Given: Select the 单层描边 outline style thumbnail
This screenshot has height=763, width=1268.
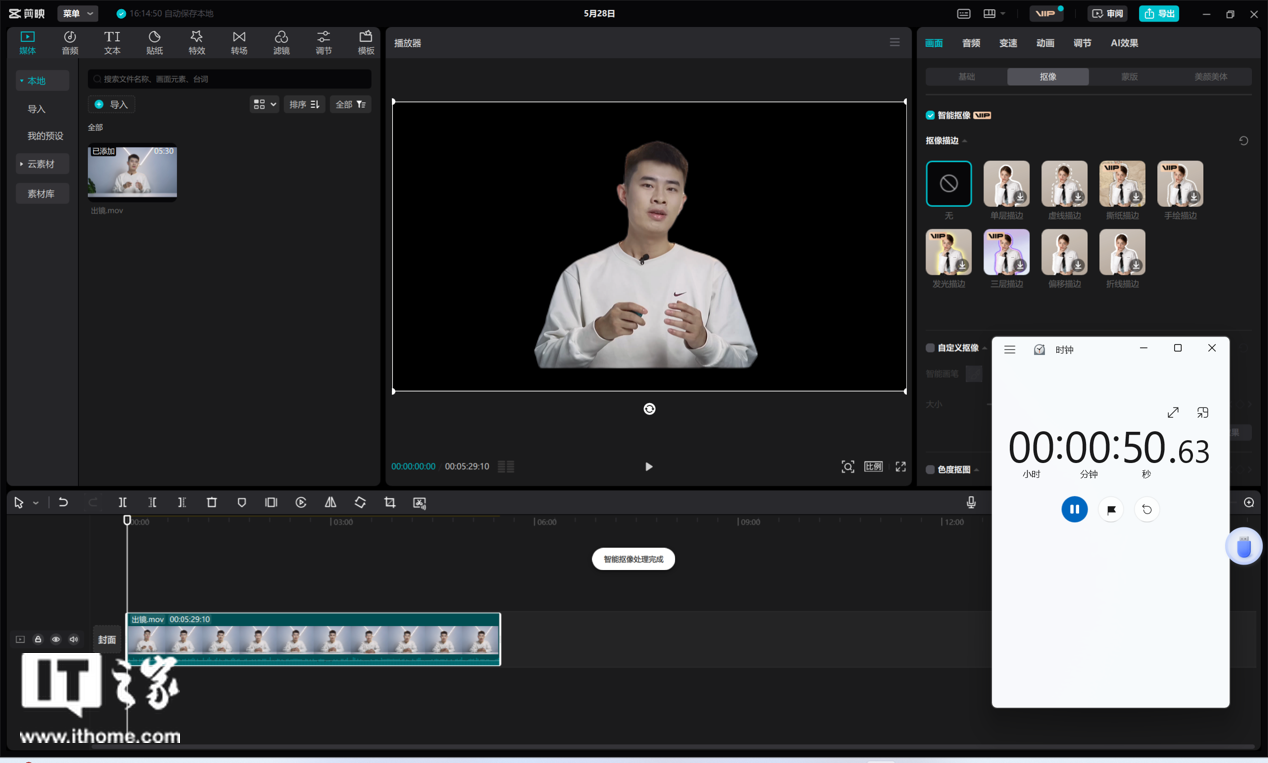Looking at the screenshot, I should (x=1006, y=184).
